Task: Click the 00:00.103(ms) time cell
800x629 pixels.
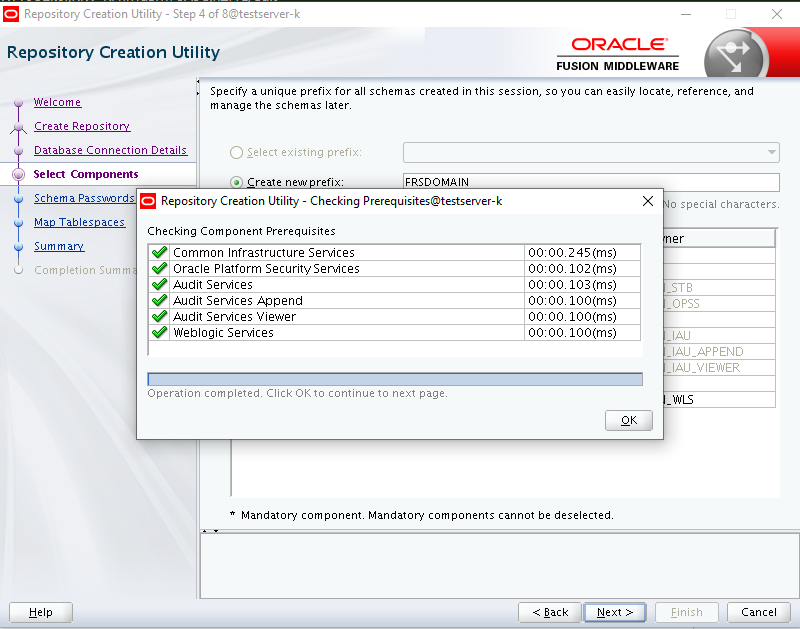Action: pos(582,284)
